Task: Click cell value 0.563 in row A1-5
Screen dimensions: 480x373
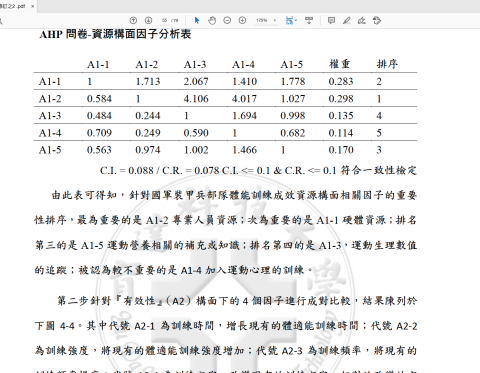Action: pyautogui.click(x=99, y=150)
